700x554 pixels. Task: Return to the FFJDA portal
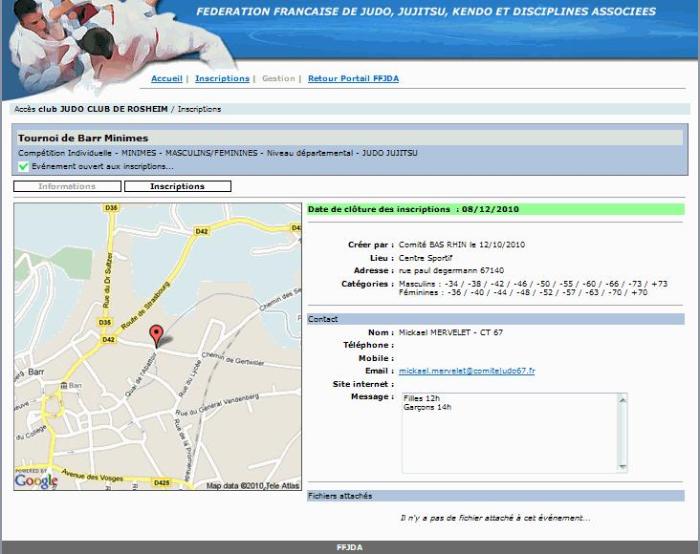tap(353, 78)
